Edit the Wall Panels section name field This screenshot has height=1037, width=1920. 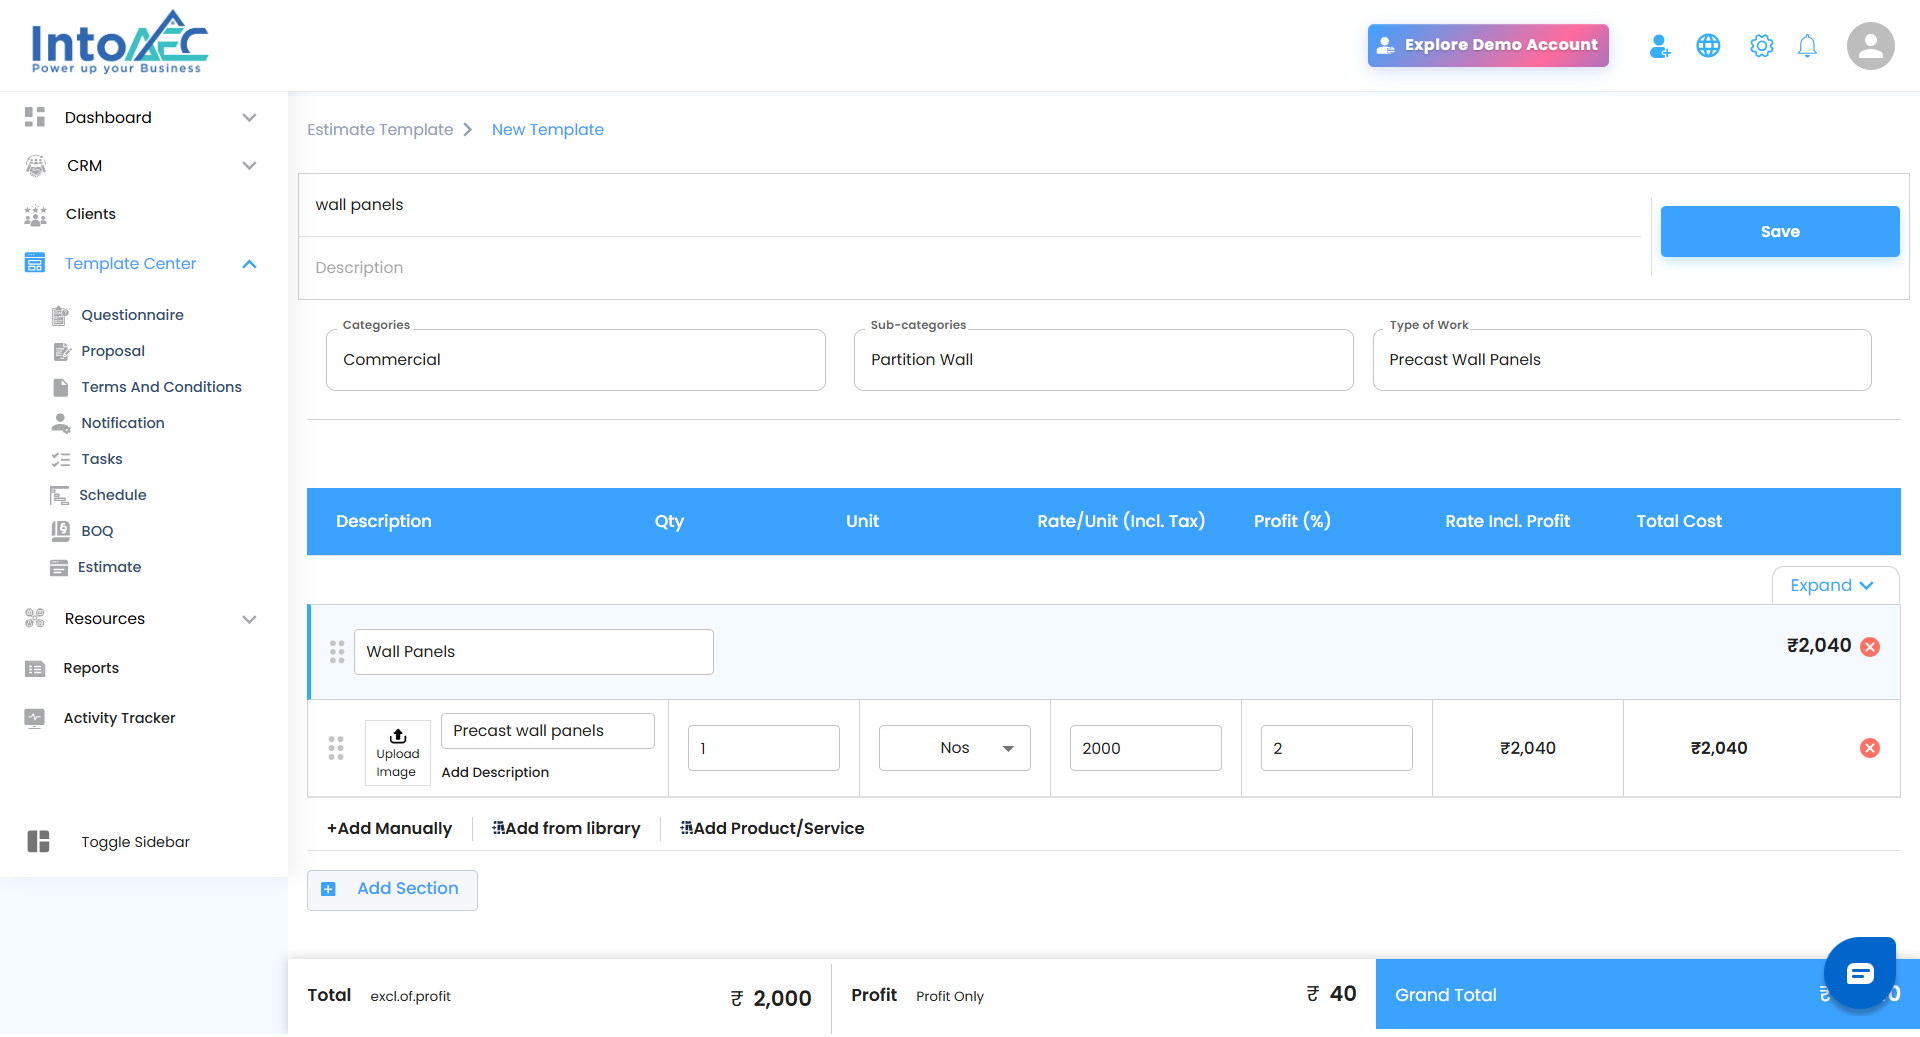[534, 652]
